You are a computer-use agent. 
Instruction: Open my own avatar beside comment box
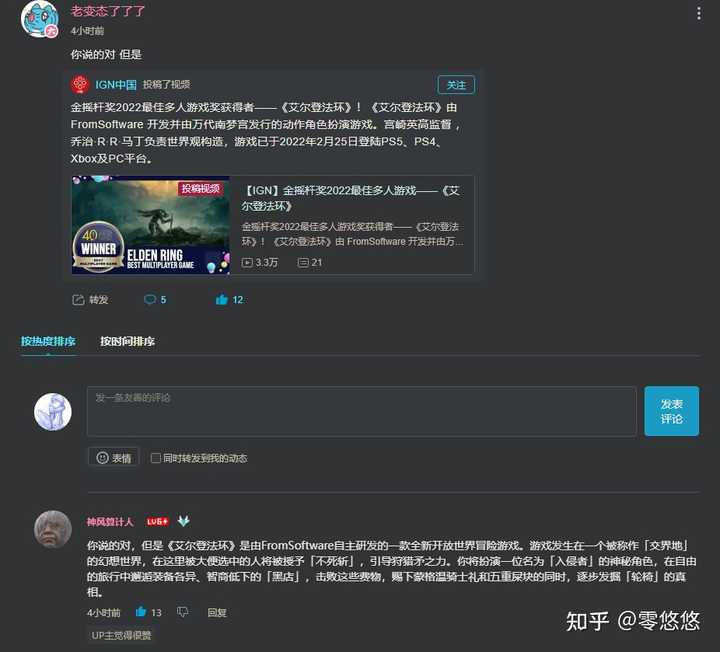click(53, 412)
